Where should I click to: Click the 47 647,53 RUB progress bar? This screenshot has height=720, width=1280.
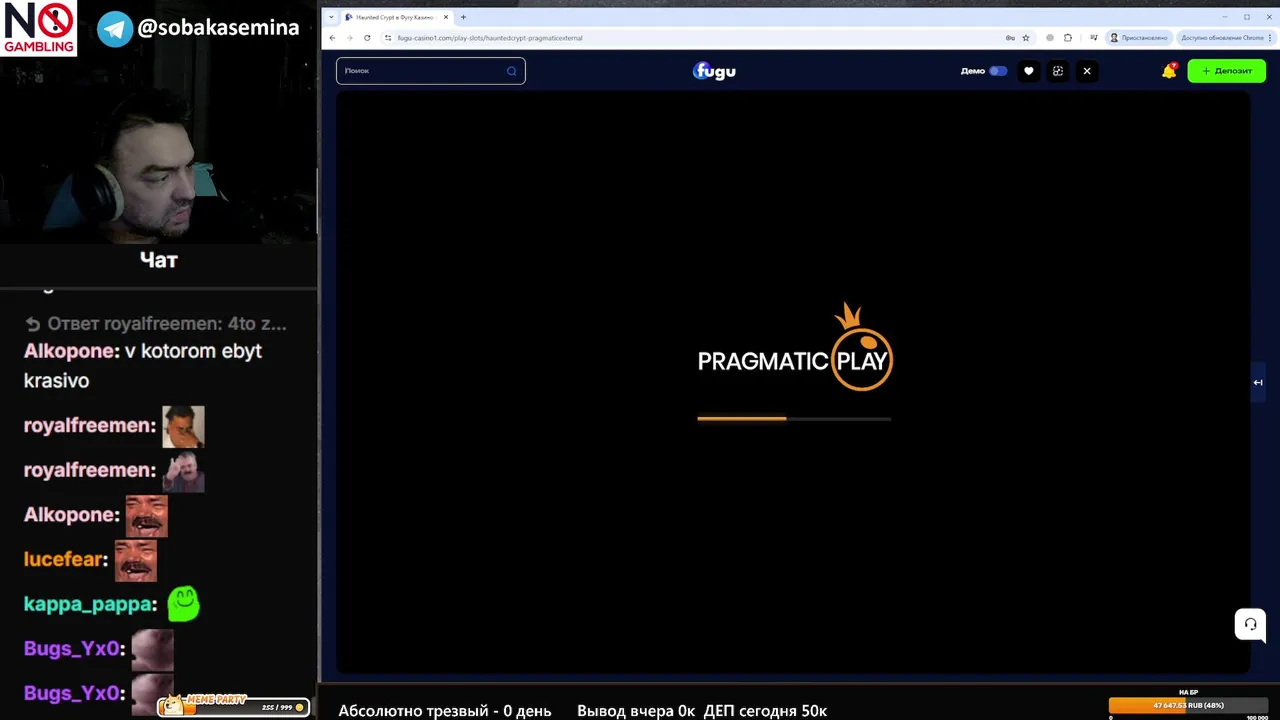click(1189, 705)
